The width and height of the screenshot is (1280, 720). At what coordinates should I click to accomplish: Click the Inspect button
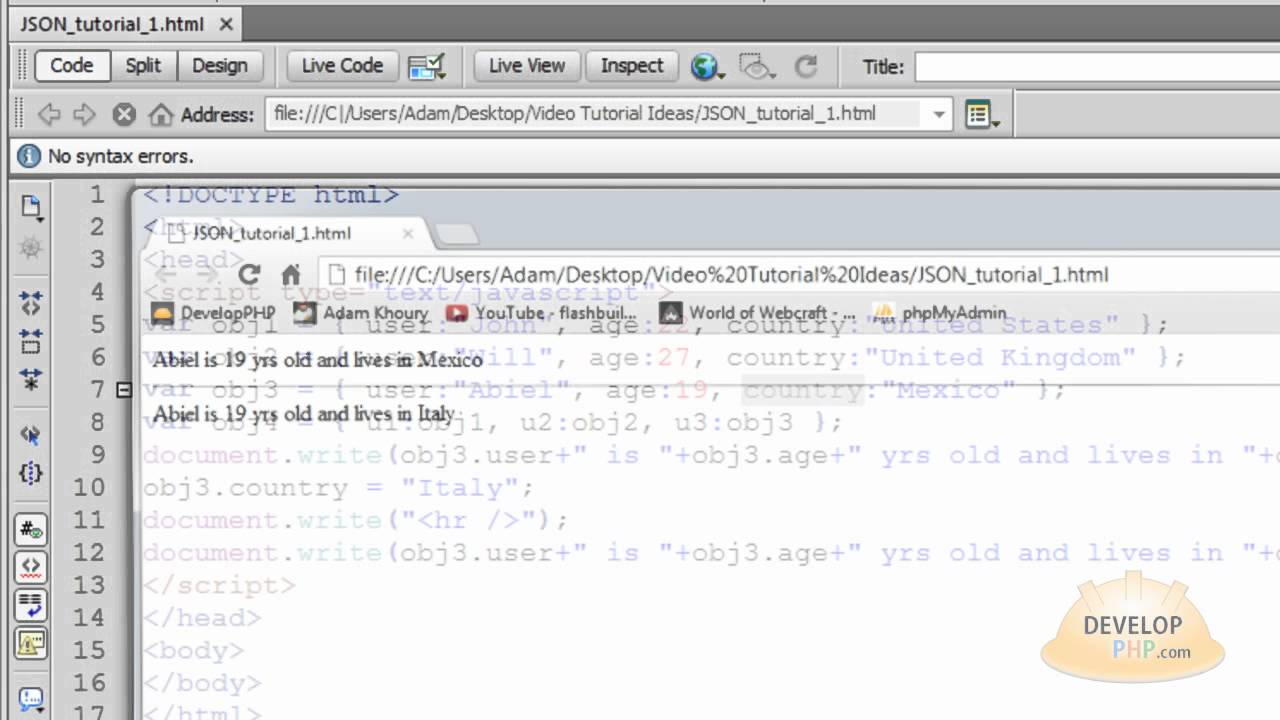click(631, 65)
